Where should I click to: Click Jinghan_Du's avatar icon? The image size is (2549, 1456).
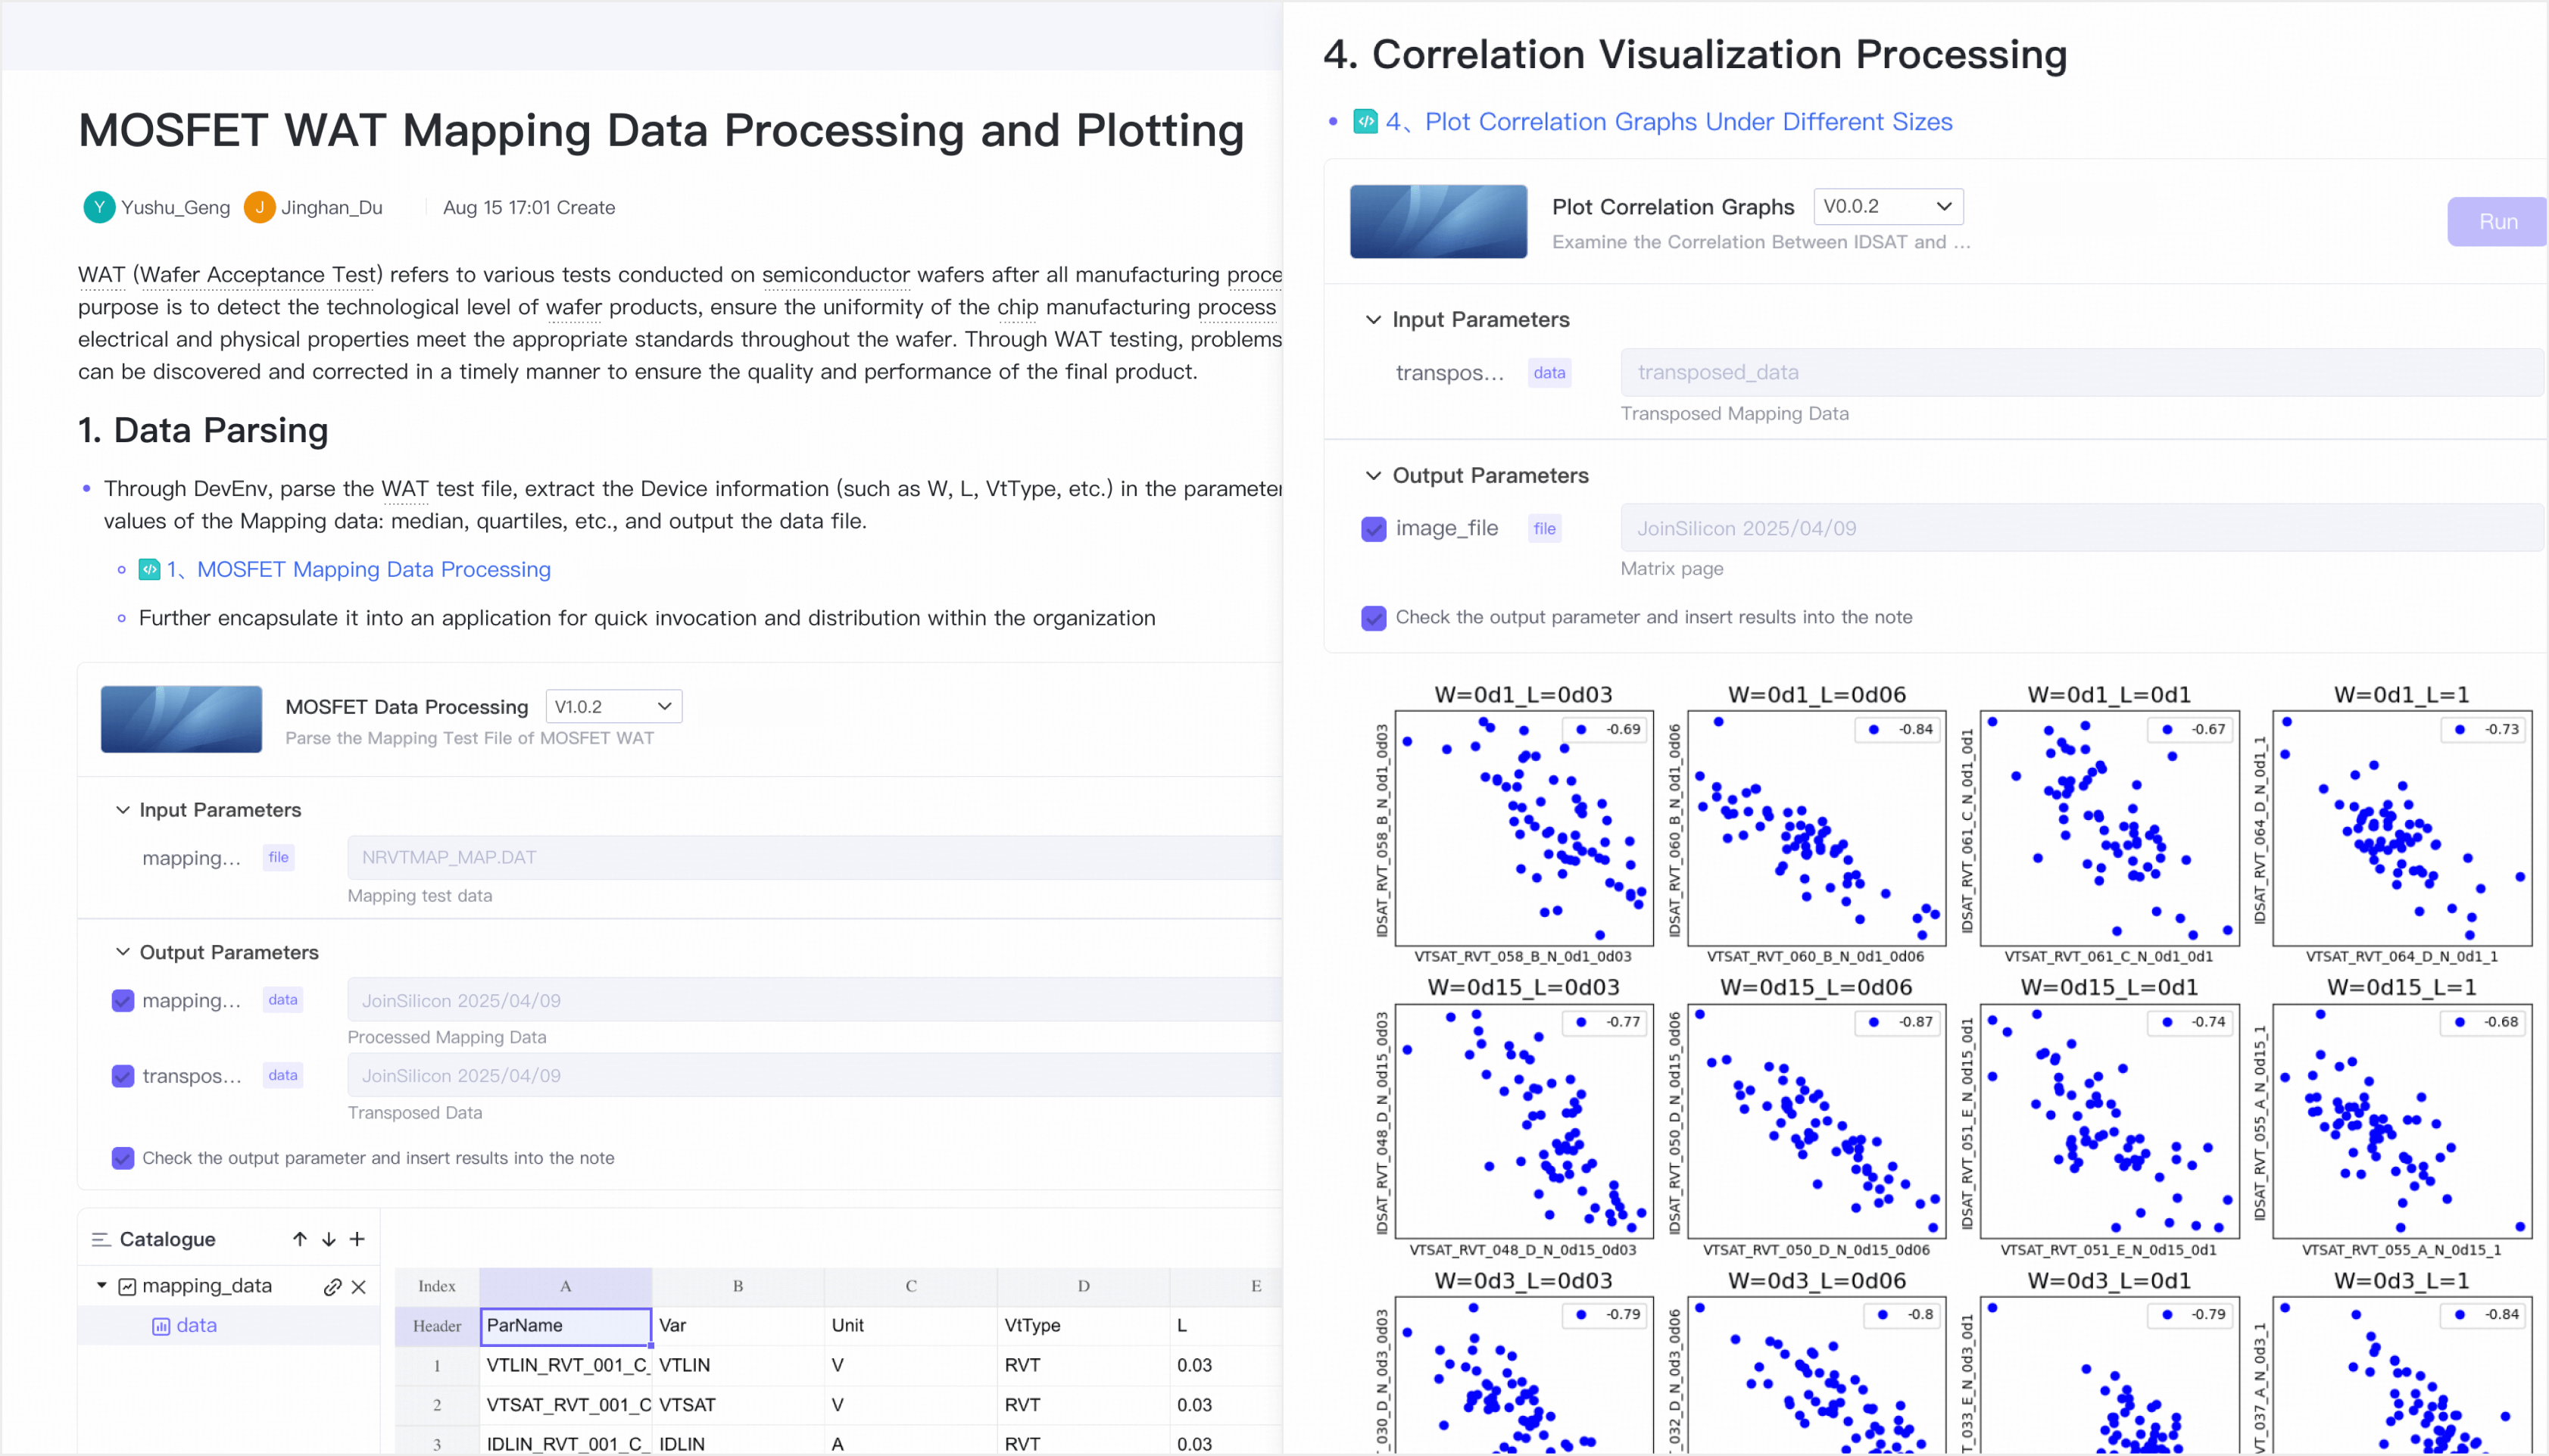[259, 207]
